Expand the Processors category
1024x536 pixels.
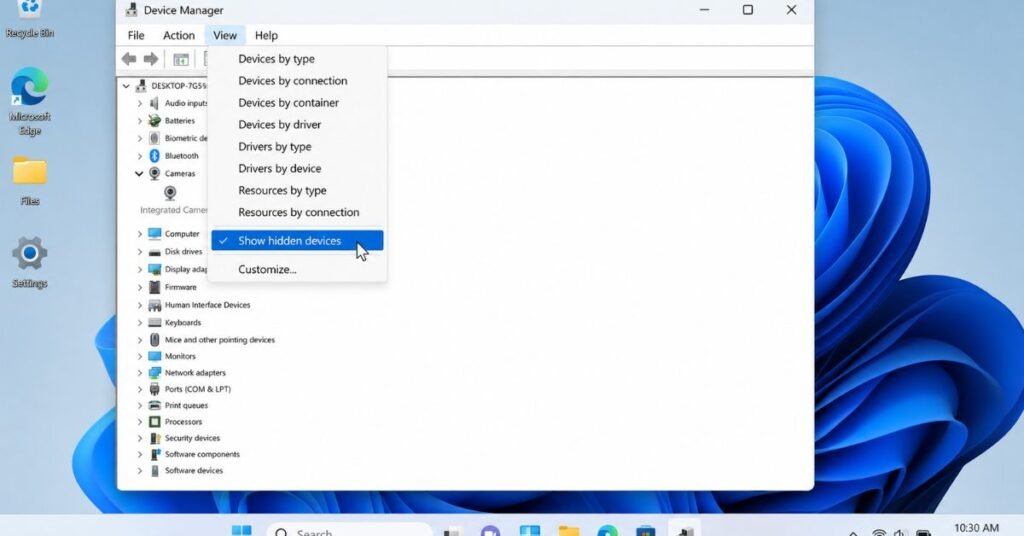point(139,422)
